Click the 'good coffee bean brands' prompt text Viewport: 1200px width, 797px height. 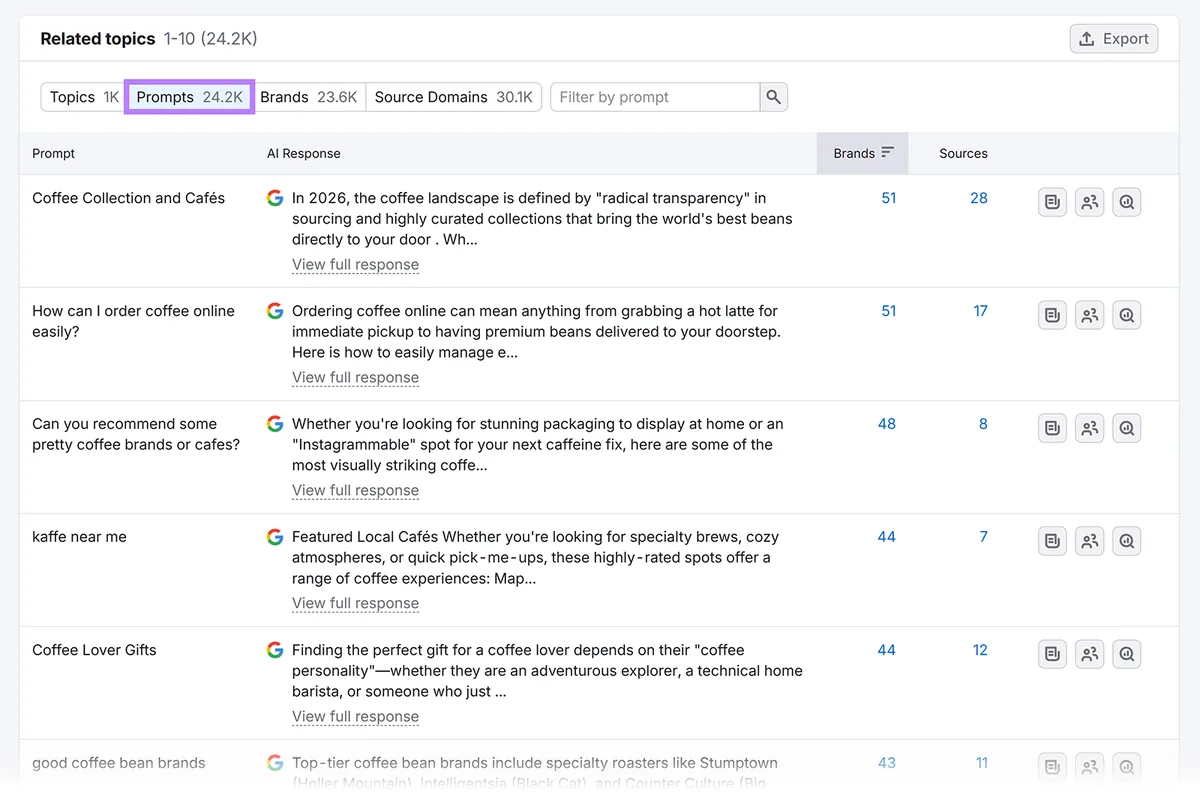[118, 763]
